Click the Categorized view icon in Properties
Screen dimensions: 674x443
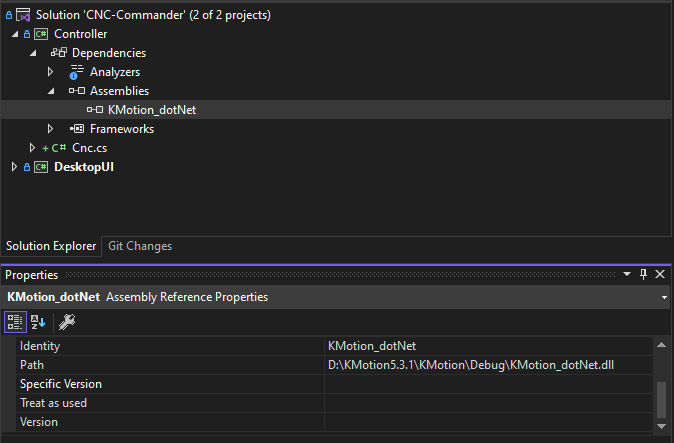(16, 321)
